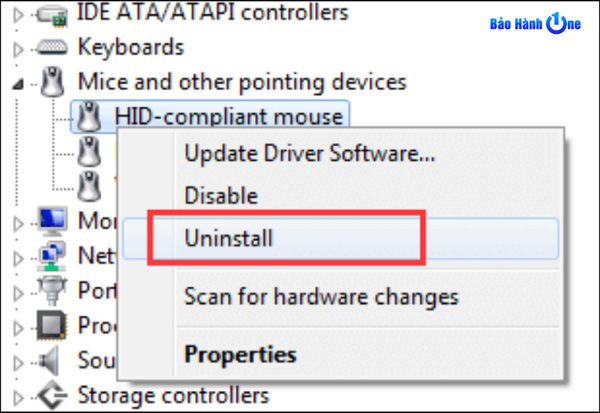Image resolution: width=600 pixels, height=413 pixels.
Task: Select the HID-compliant mouse tree entry
Action: point(228,117)
